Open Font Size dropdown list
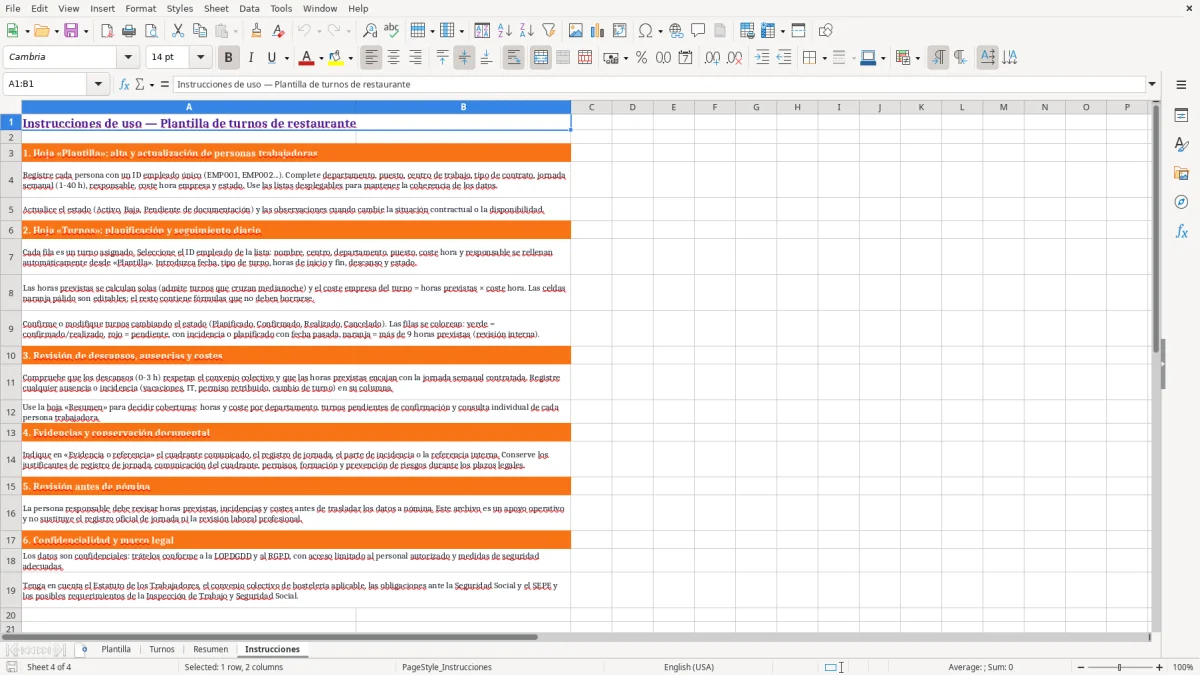This screenshot has height=675, width=1200. point(201,58)
